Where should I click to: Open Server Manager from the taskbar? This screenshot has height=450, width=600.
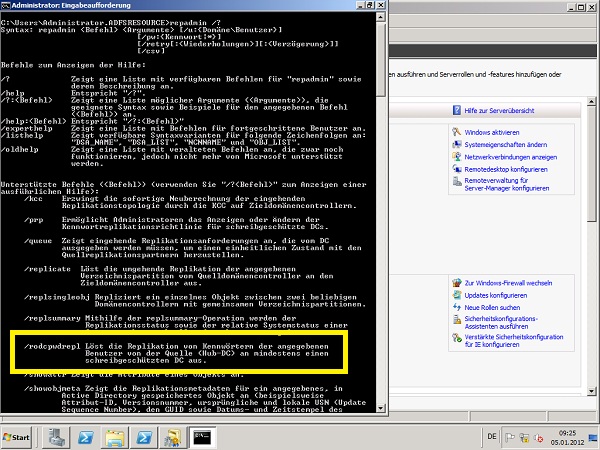pos(57,437)
